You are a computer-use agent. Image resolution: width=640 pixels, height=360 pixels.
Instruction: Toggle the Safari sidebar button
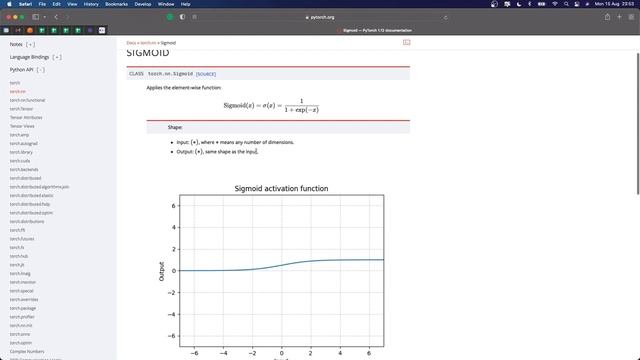[x=36, y=17]
